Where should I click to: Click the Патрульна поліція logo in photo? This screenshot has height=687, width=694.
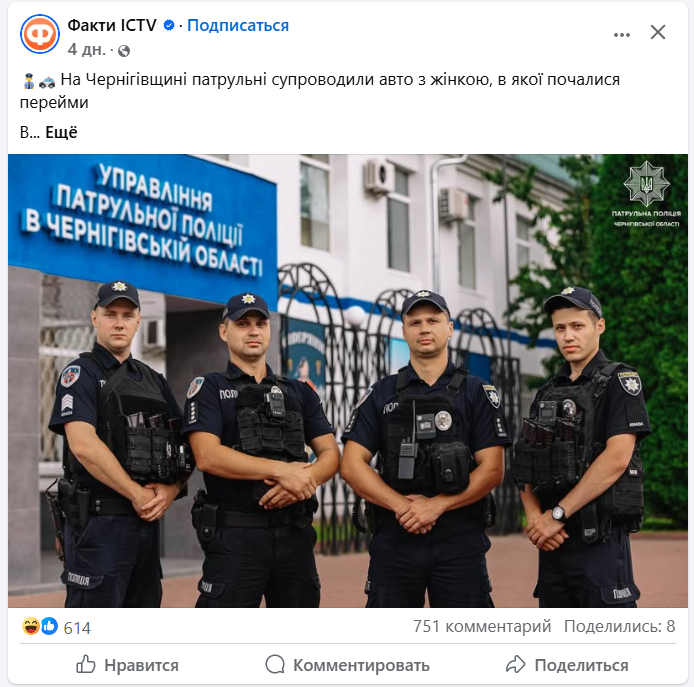(646, 193)
